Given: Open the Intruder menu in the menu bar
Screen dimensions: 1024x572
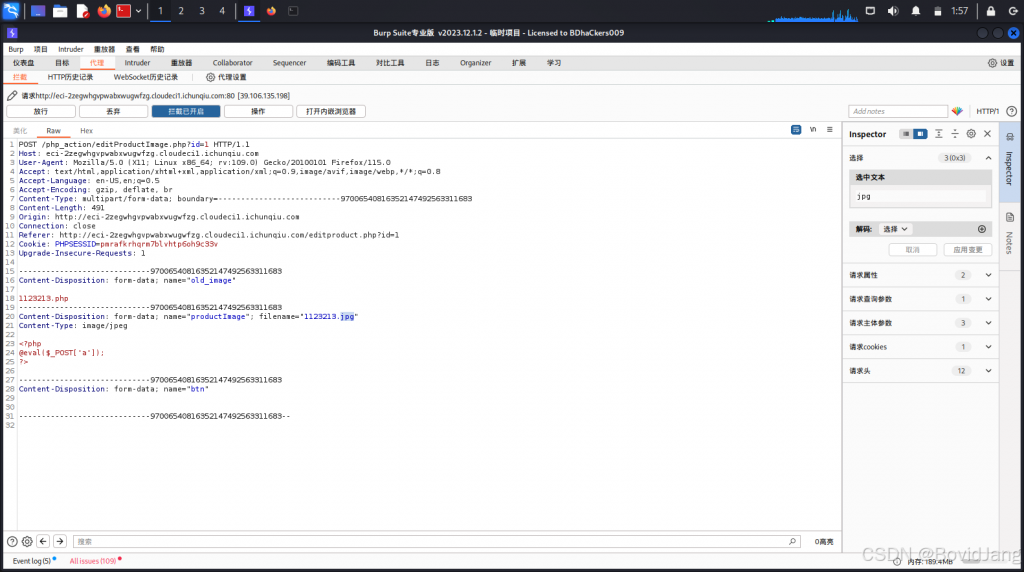Looking at the screenshot, I should (71, 49).
